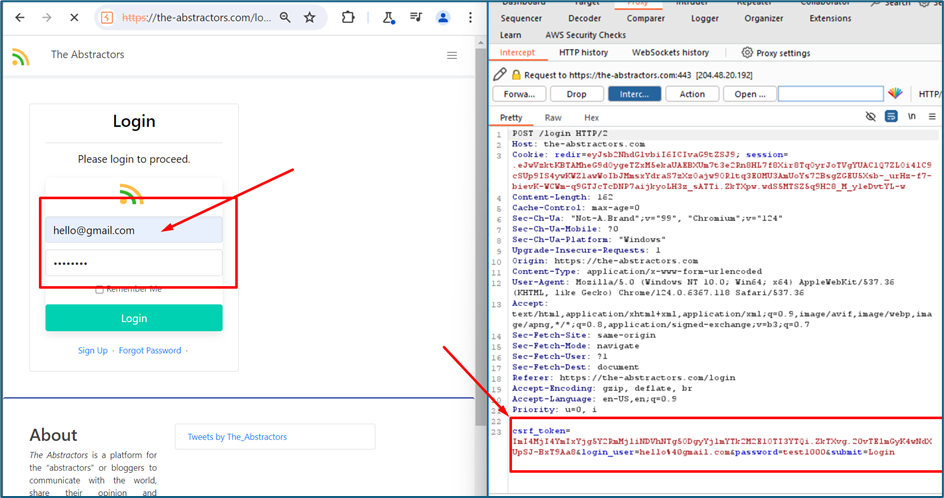Click the padlock icon beside request target
Image resolution: width=944 pixels, height=498 pixels.
coord(516,75)
